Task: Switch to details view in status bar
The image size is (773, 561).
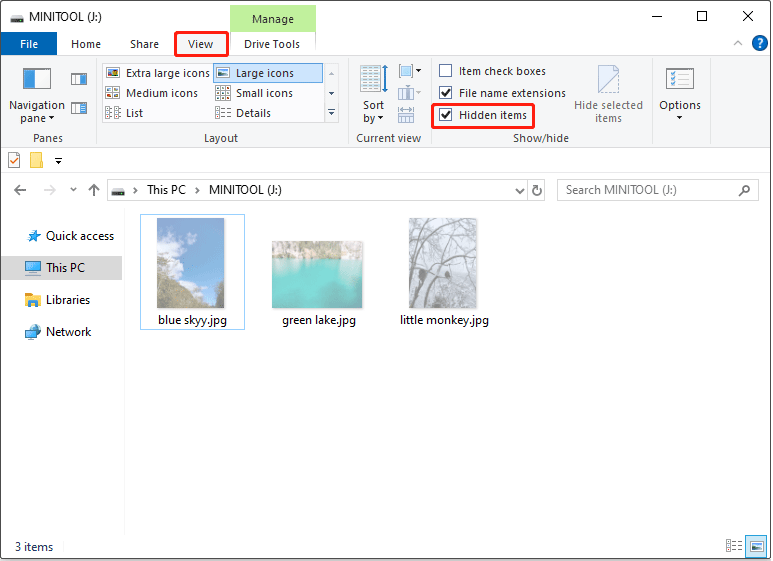Action: (734, 545)
